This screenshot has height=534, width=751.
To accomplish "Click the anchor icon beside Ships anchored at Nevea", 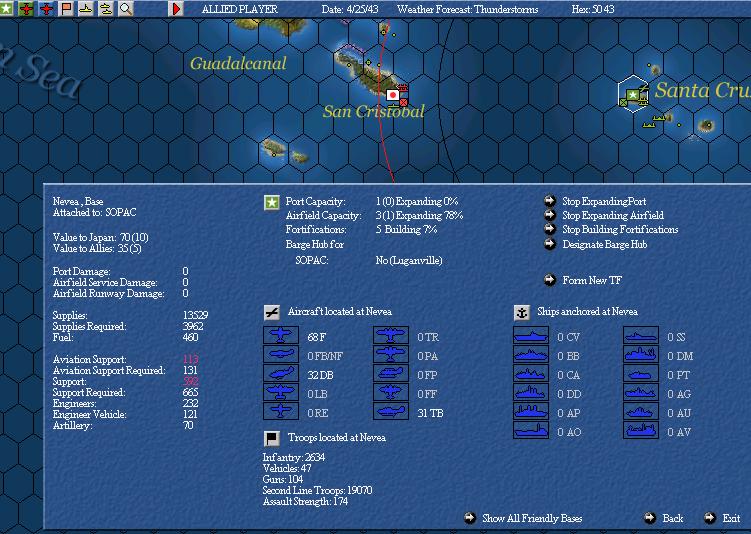I will [521, 313].
